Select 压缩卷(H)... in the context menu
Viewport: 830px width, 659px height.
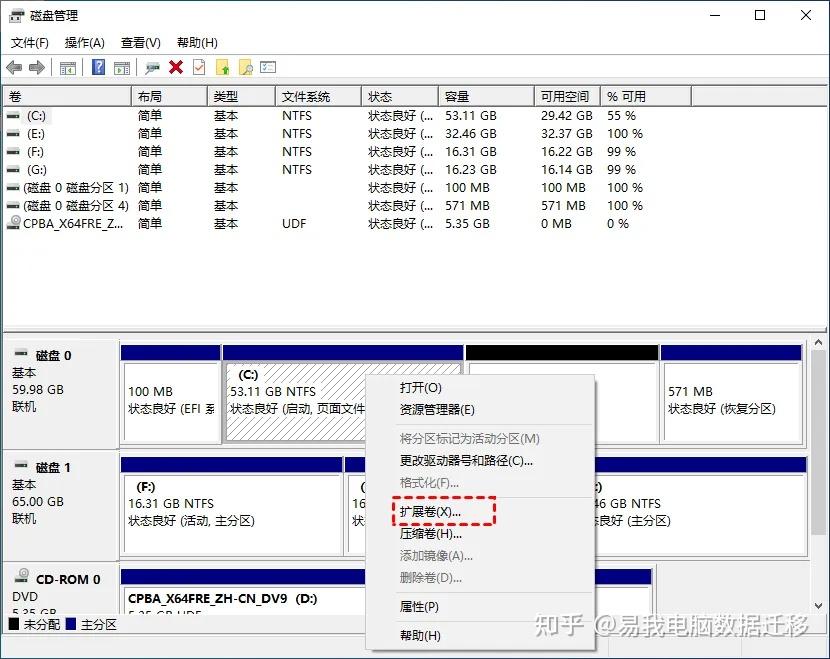point(480,534)
